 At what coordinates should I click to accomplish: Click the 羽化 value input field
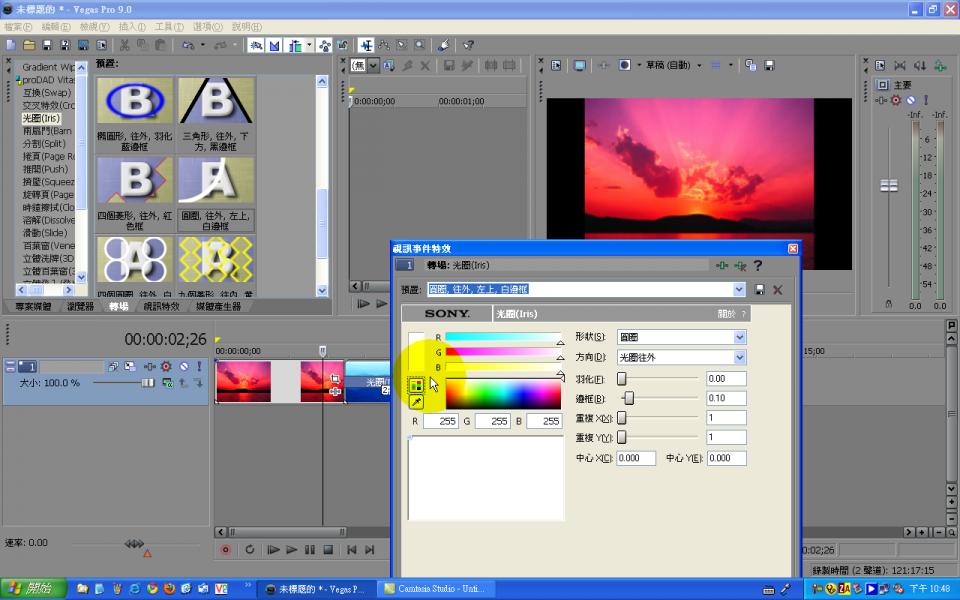click(725, 379)
